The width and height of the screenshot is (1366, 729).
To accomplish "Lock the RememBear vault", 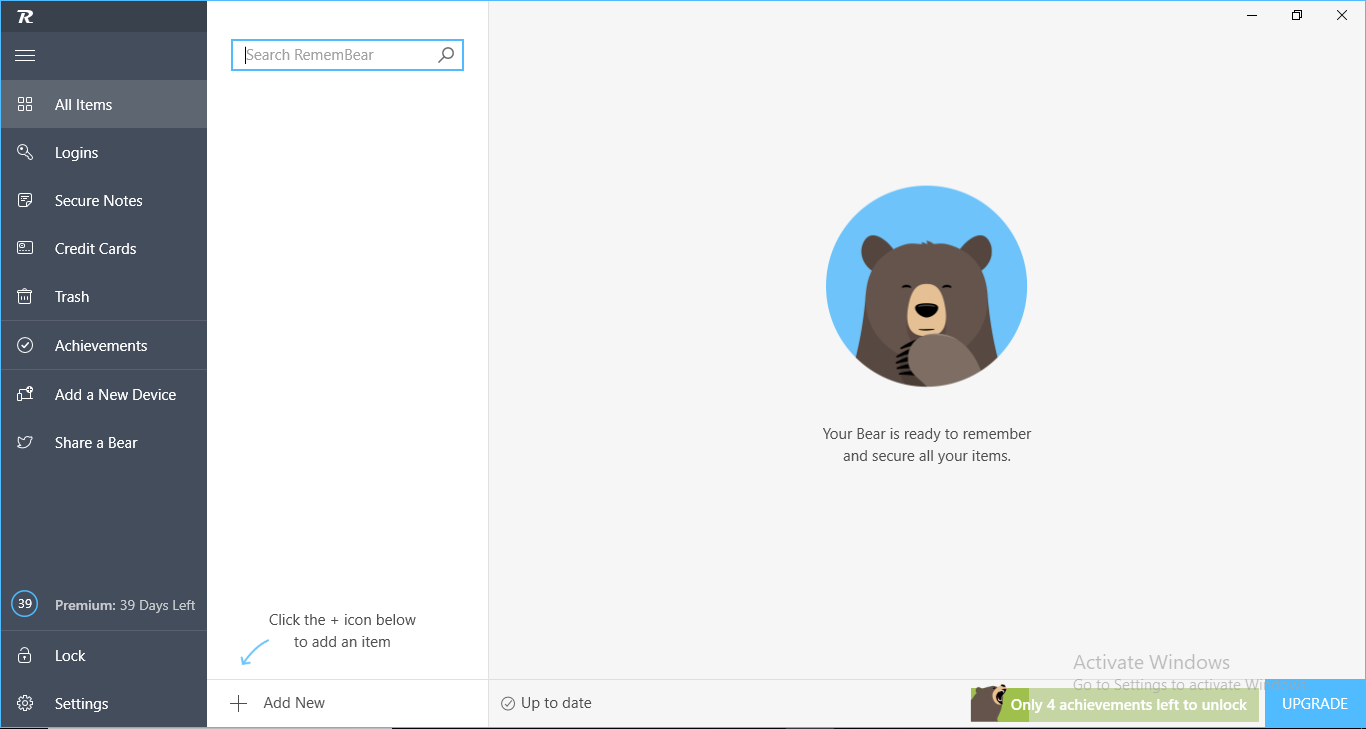I will 104,655.
